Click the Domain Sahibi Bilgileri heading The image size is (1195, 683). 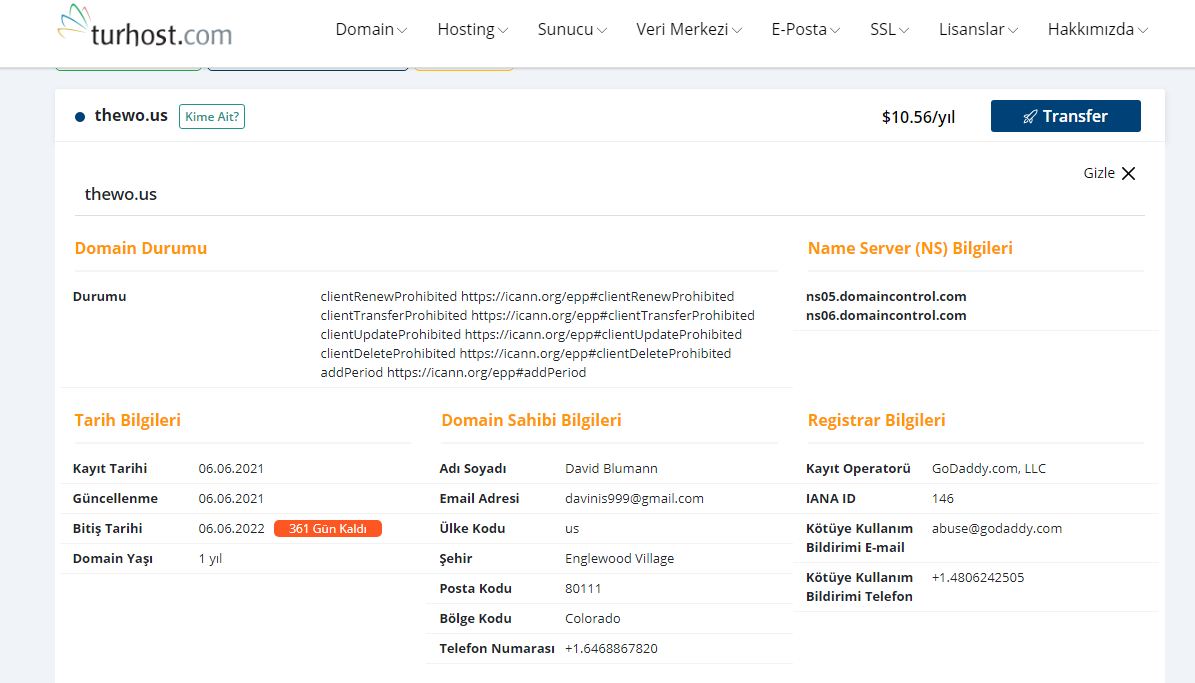(531, 421)
